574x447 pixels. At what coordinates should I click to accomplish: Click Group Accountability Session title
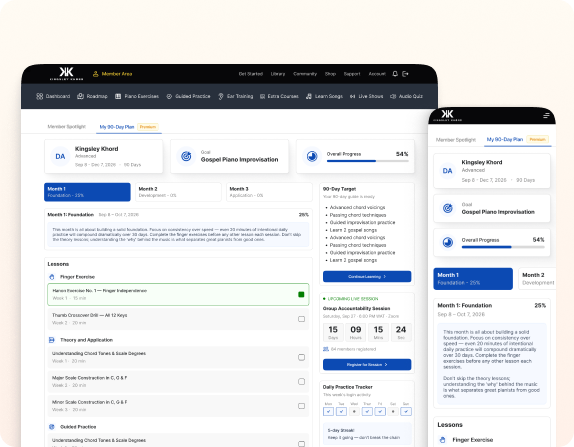(x=356, y=309)
